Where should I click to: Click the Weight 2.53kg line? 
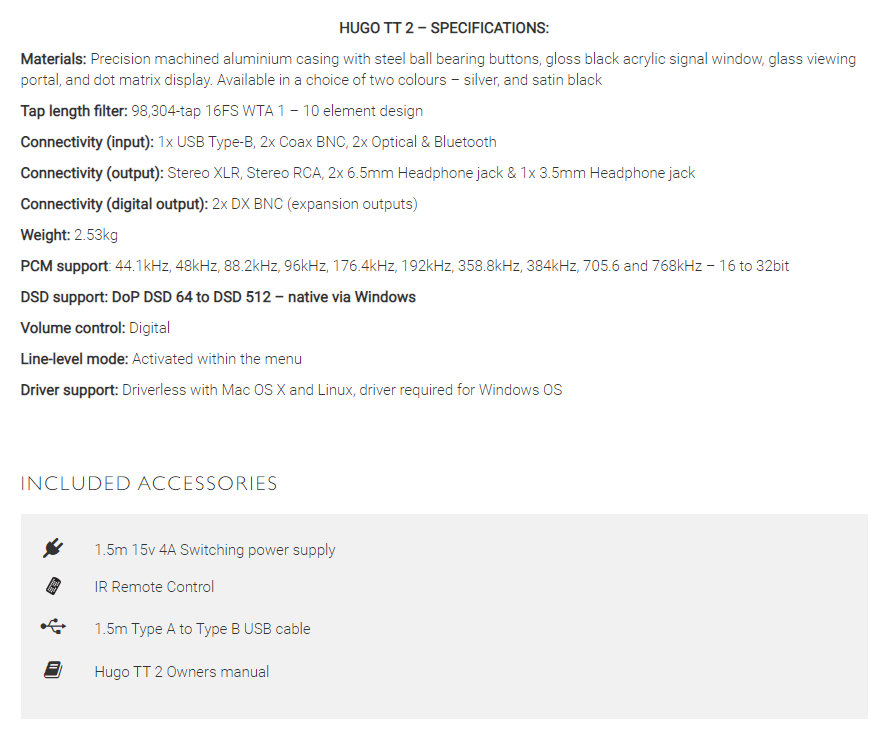(x=69, y=235)
